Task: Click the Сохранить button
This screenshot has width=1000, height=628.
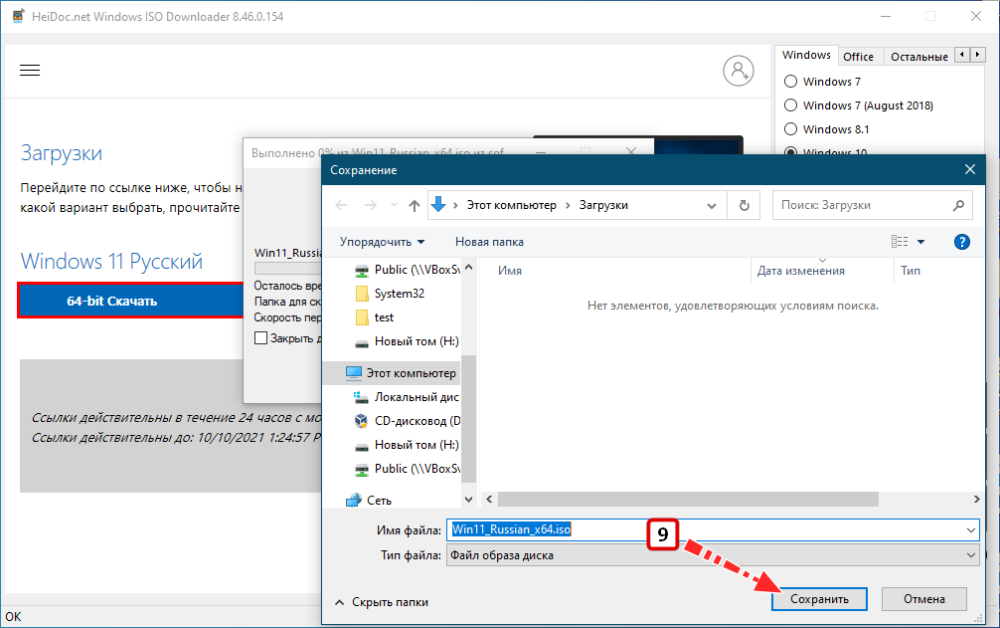Action: point(819,599)
